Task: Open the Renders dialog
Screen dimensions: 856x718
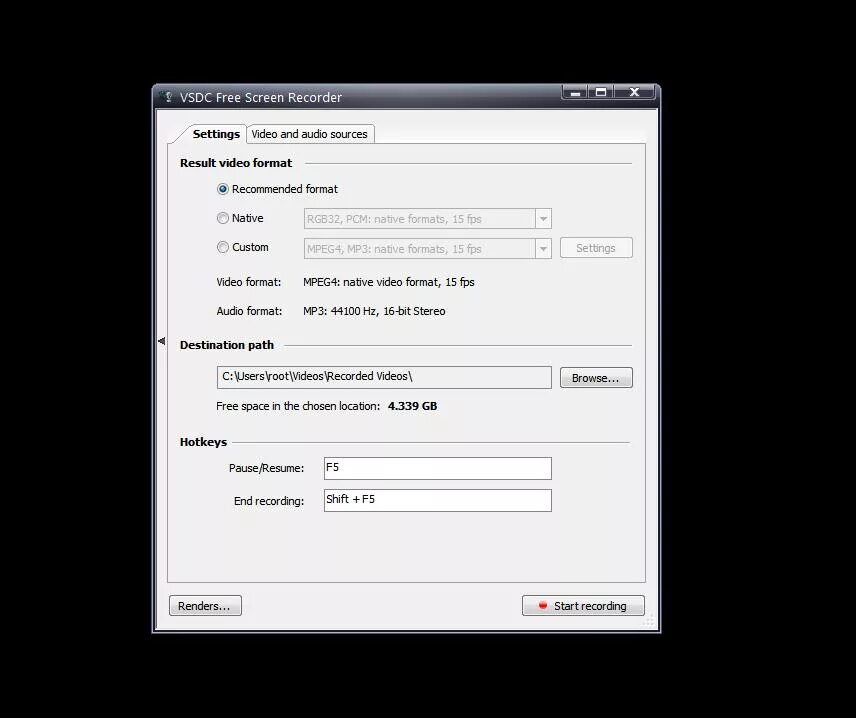Action: click(x=205, y=605)
